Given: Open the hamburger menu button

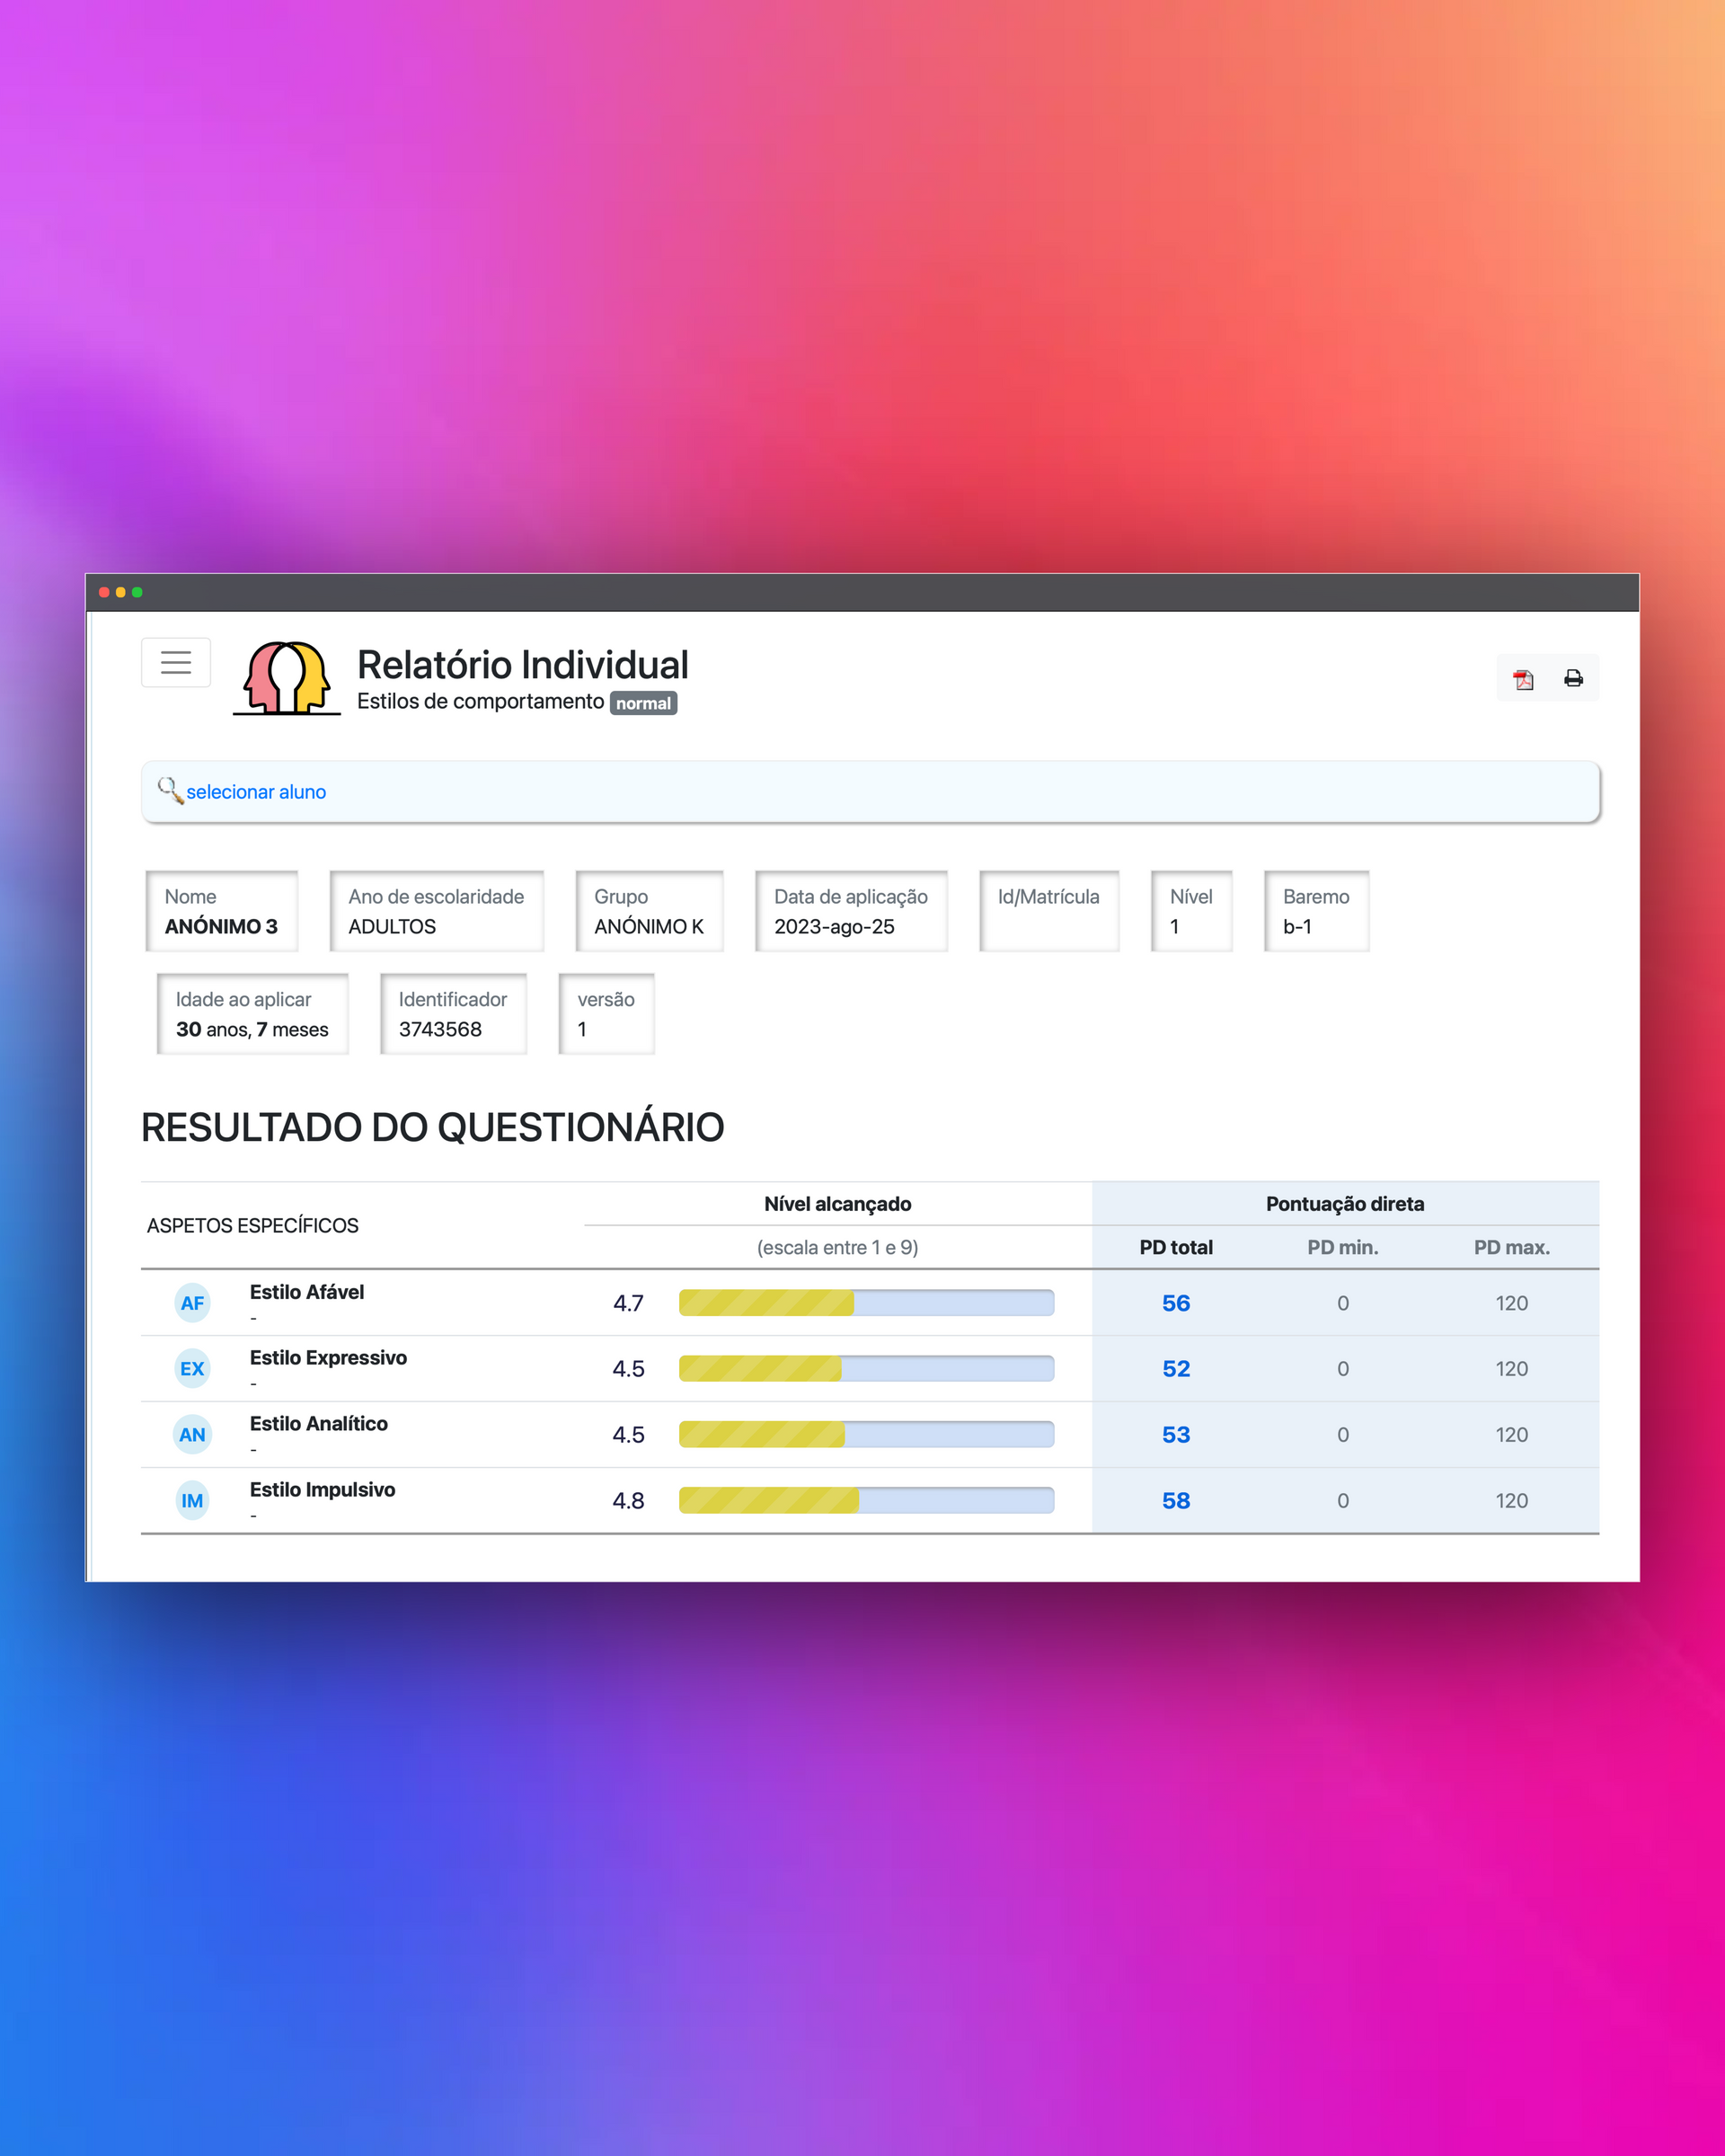Looking at the screenshot, I should 176,662.
